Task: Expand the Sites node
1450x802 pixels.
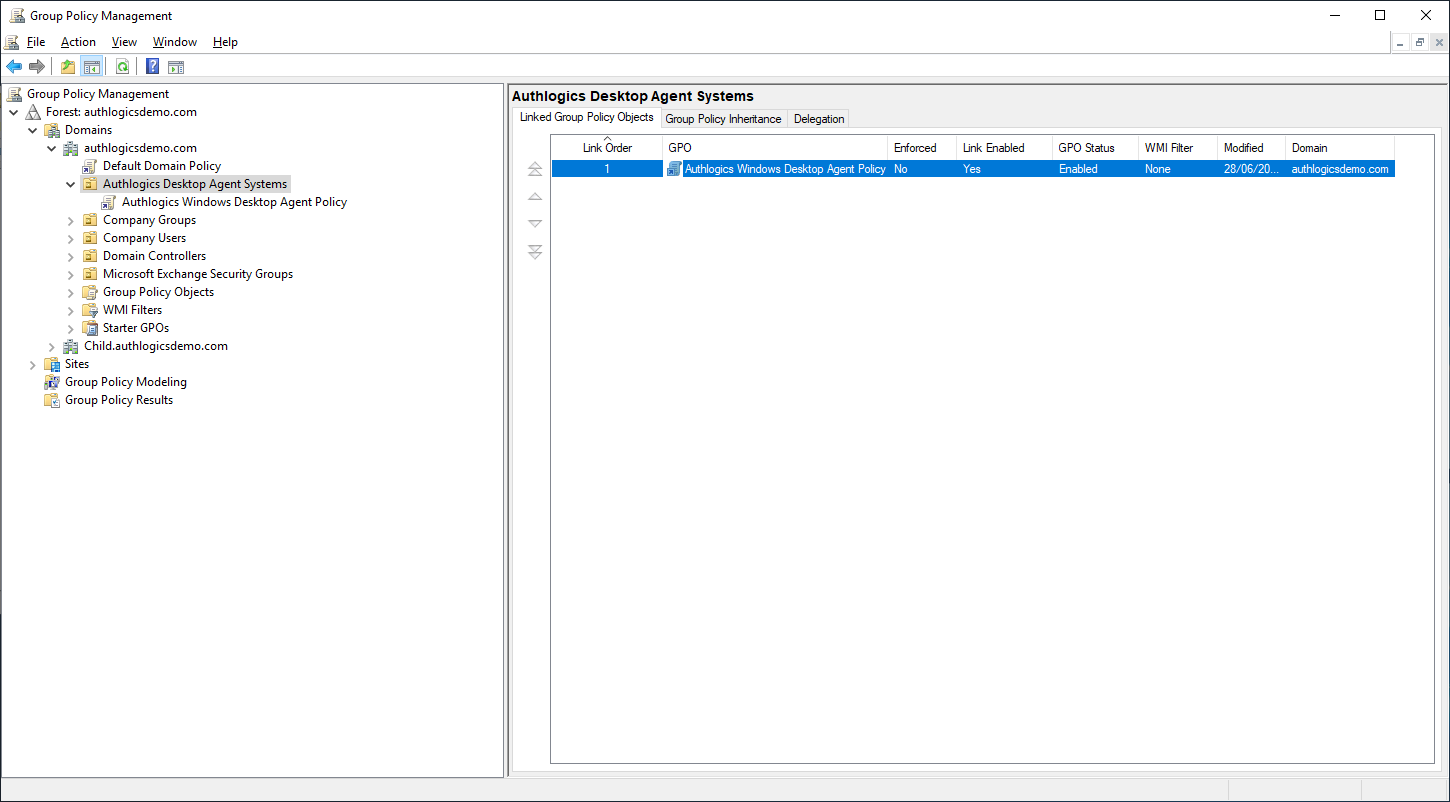Action: [33, 364]
